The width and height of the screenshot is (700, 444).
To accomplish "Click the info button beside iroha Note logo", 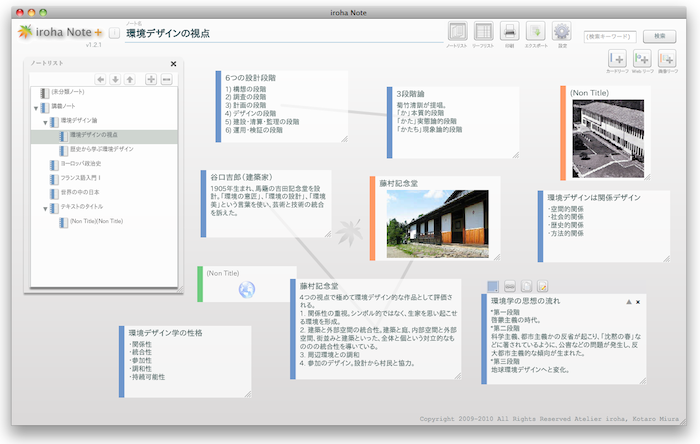I will (x=114, y=33).
